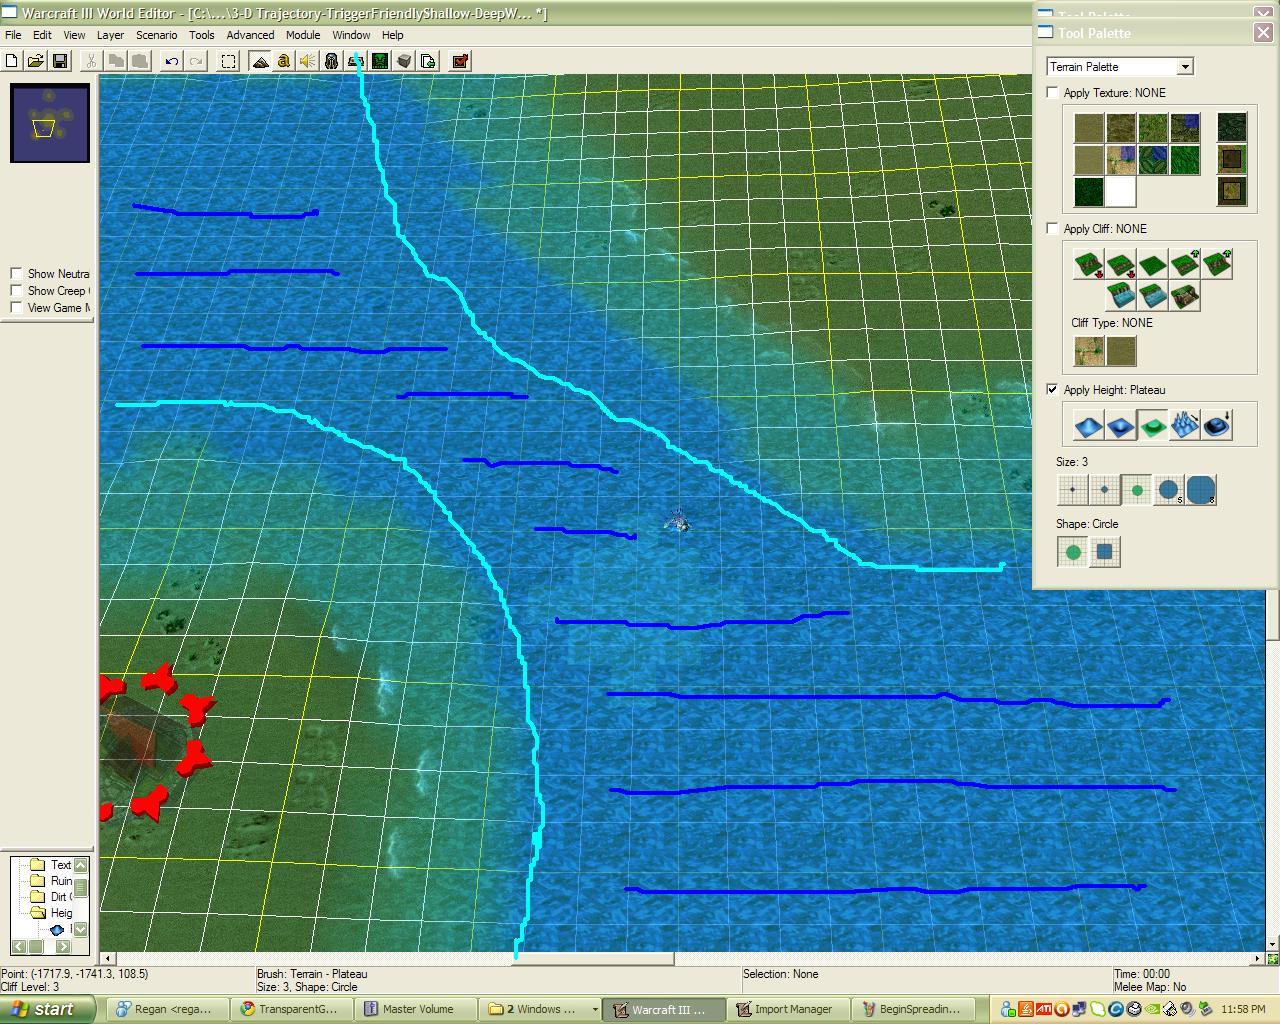Click the Test Map checkmark icon
Image resolution: width=1280 pixels, height=1024 pixels.
pyautogui.click(x=460, y=61)
